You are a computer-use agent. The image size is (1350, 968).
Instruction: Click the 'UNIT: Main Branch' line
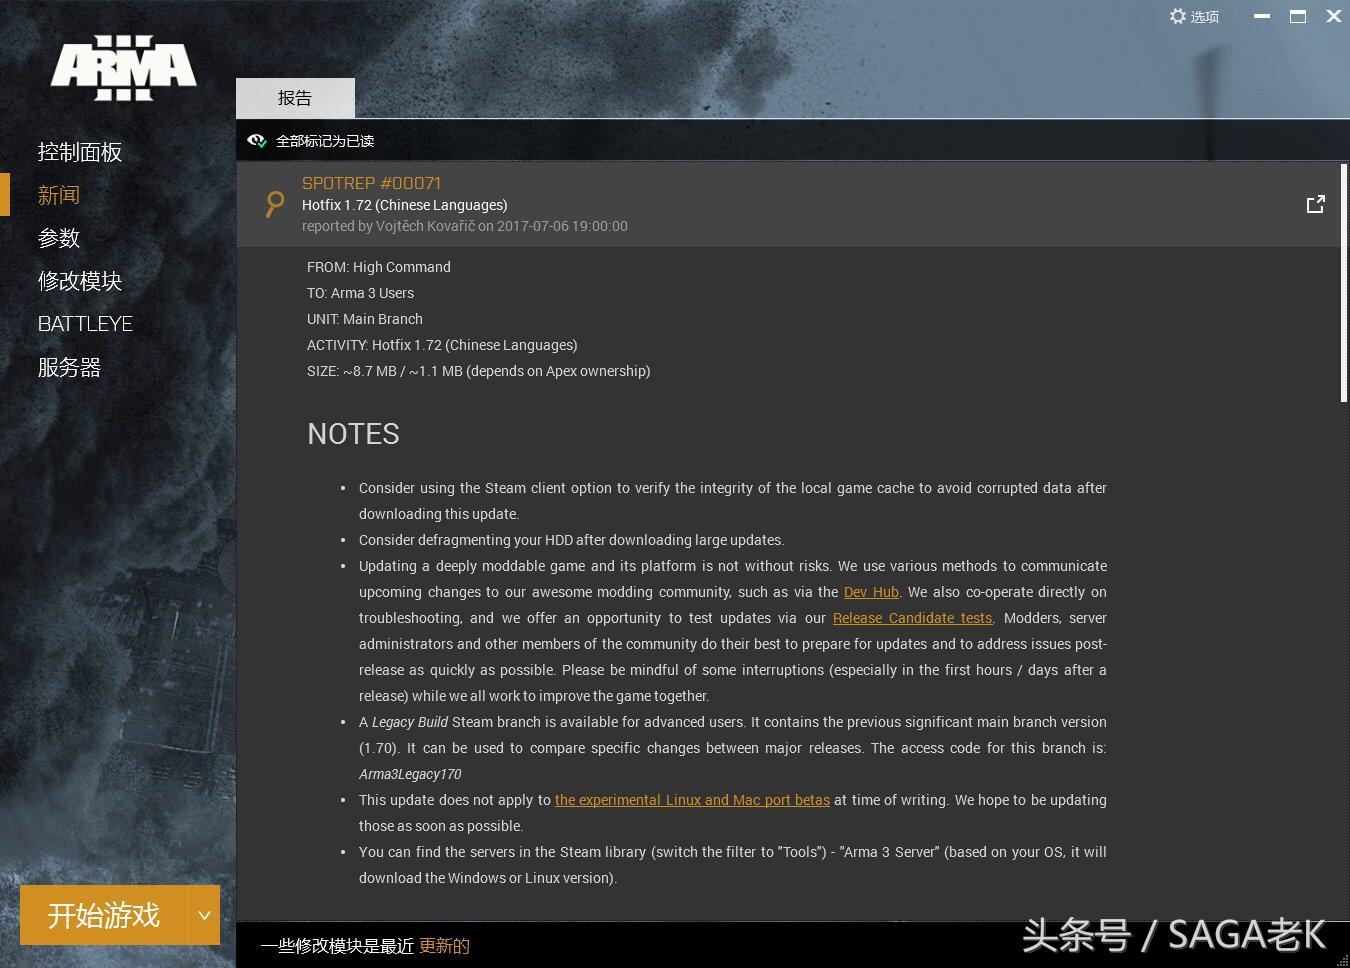(365, 319)
